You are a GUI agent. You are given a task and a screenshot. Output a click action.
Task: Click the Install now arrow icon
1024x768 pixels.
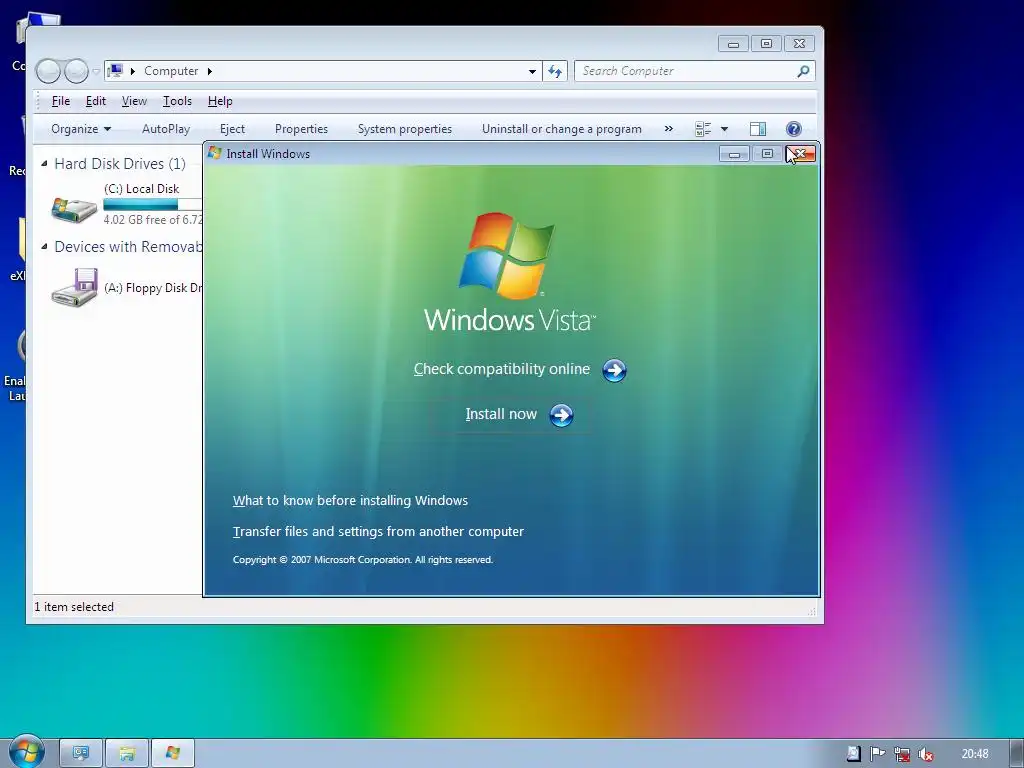561,415
